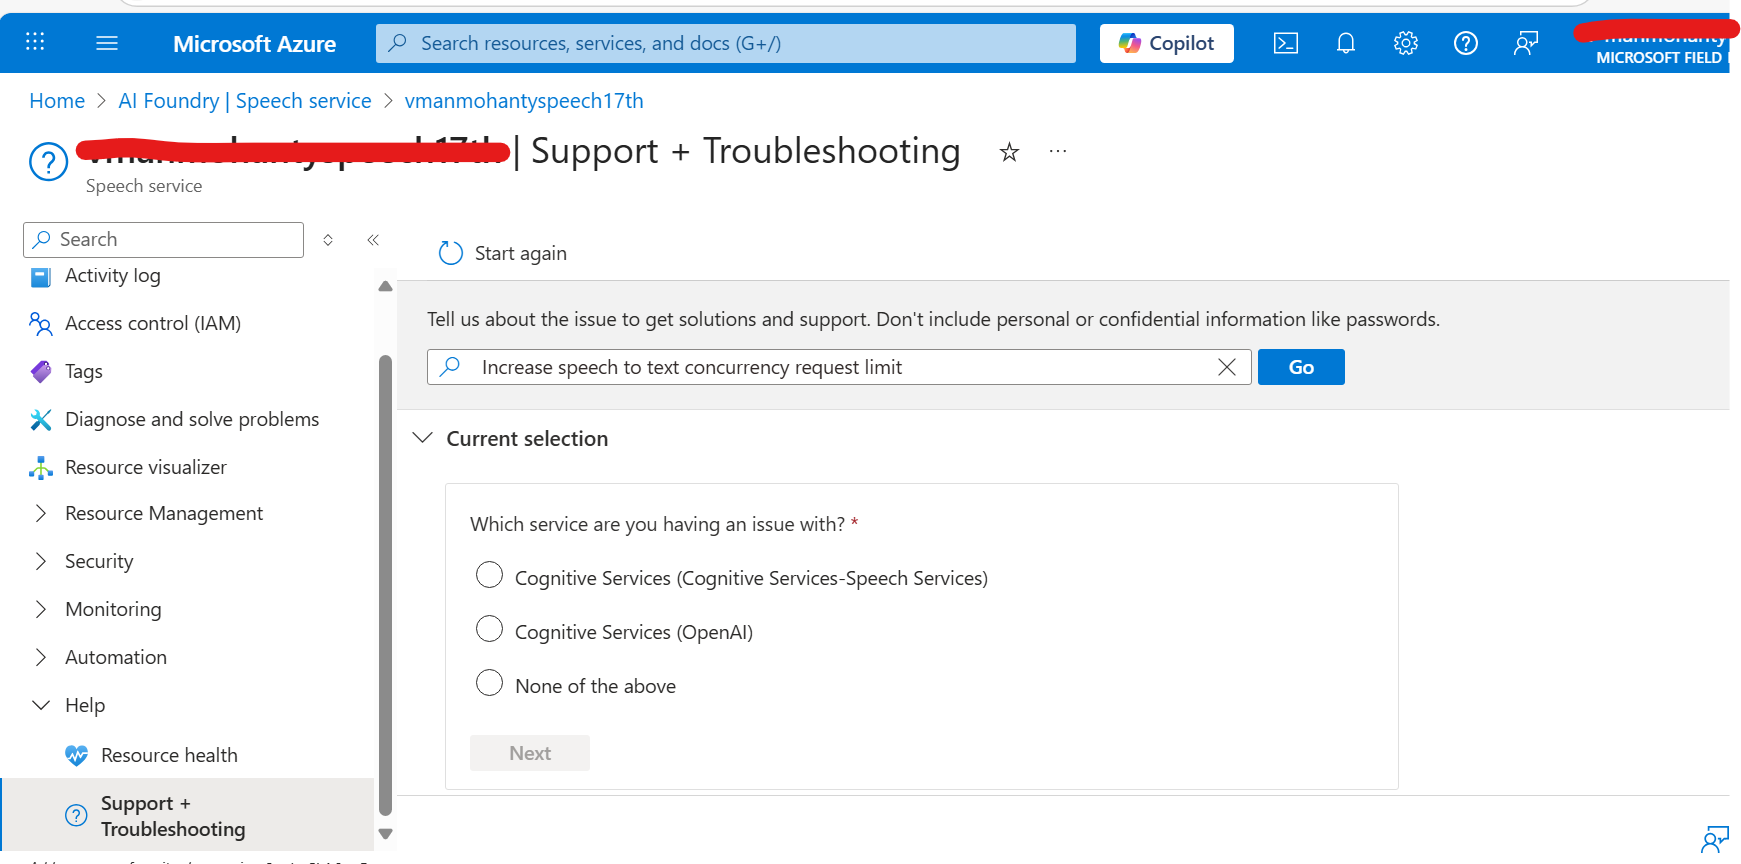Image resolution: width=1741 pixels, height=864 pixels.
Task: Open the portal hamburger menu
Action: click(x=107, y=43)
